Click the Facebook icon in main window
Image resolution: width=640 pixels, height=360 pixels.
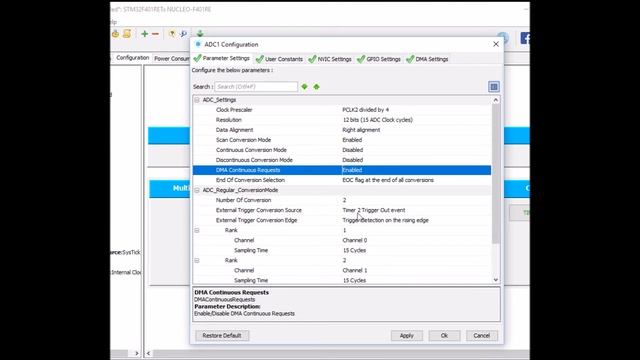click(x=525, y=39)
